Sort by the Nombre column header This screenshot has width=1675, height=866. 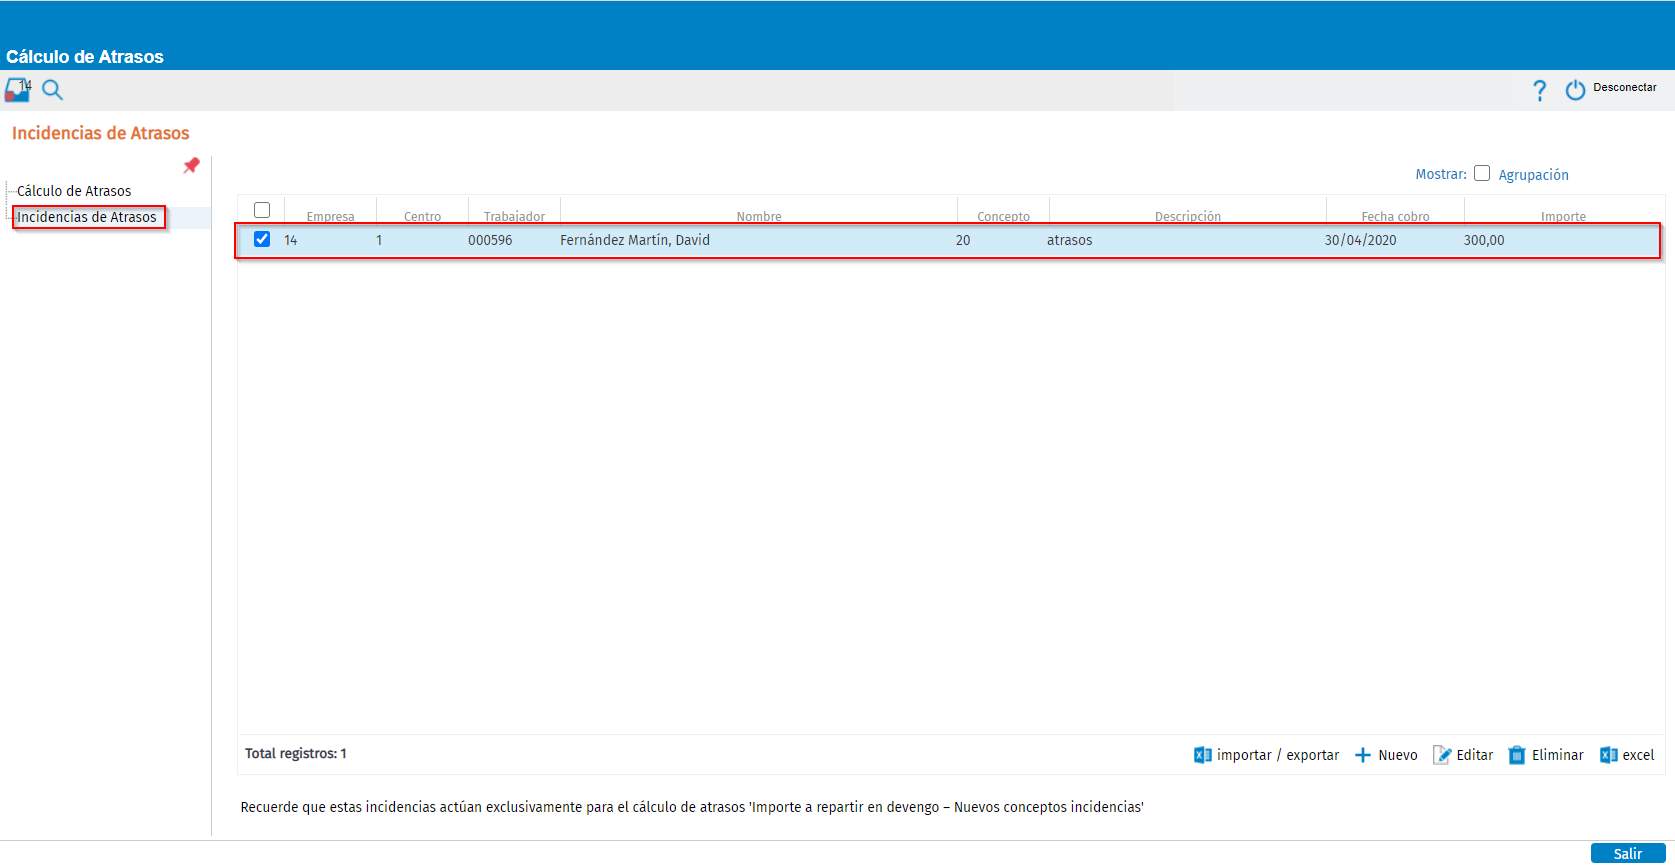point(759,216)
